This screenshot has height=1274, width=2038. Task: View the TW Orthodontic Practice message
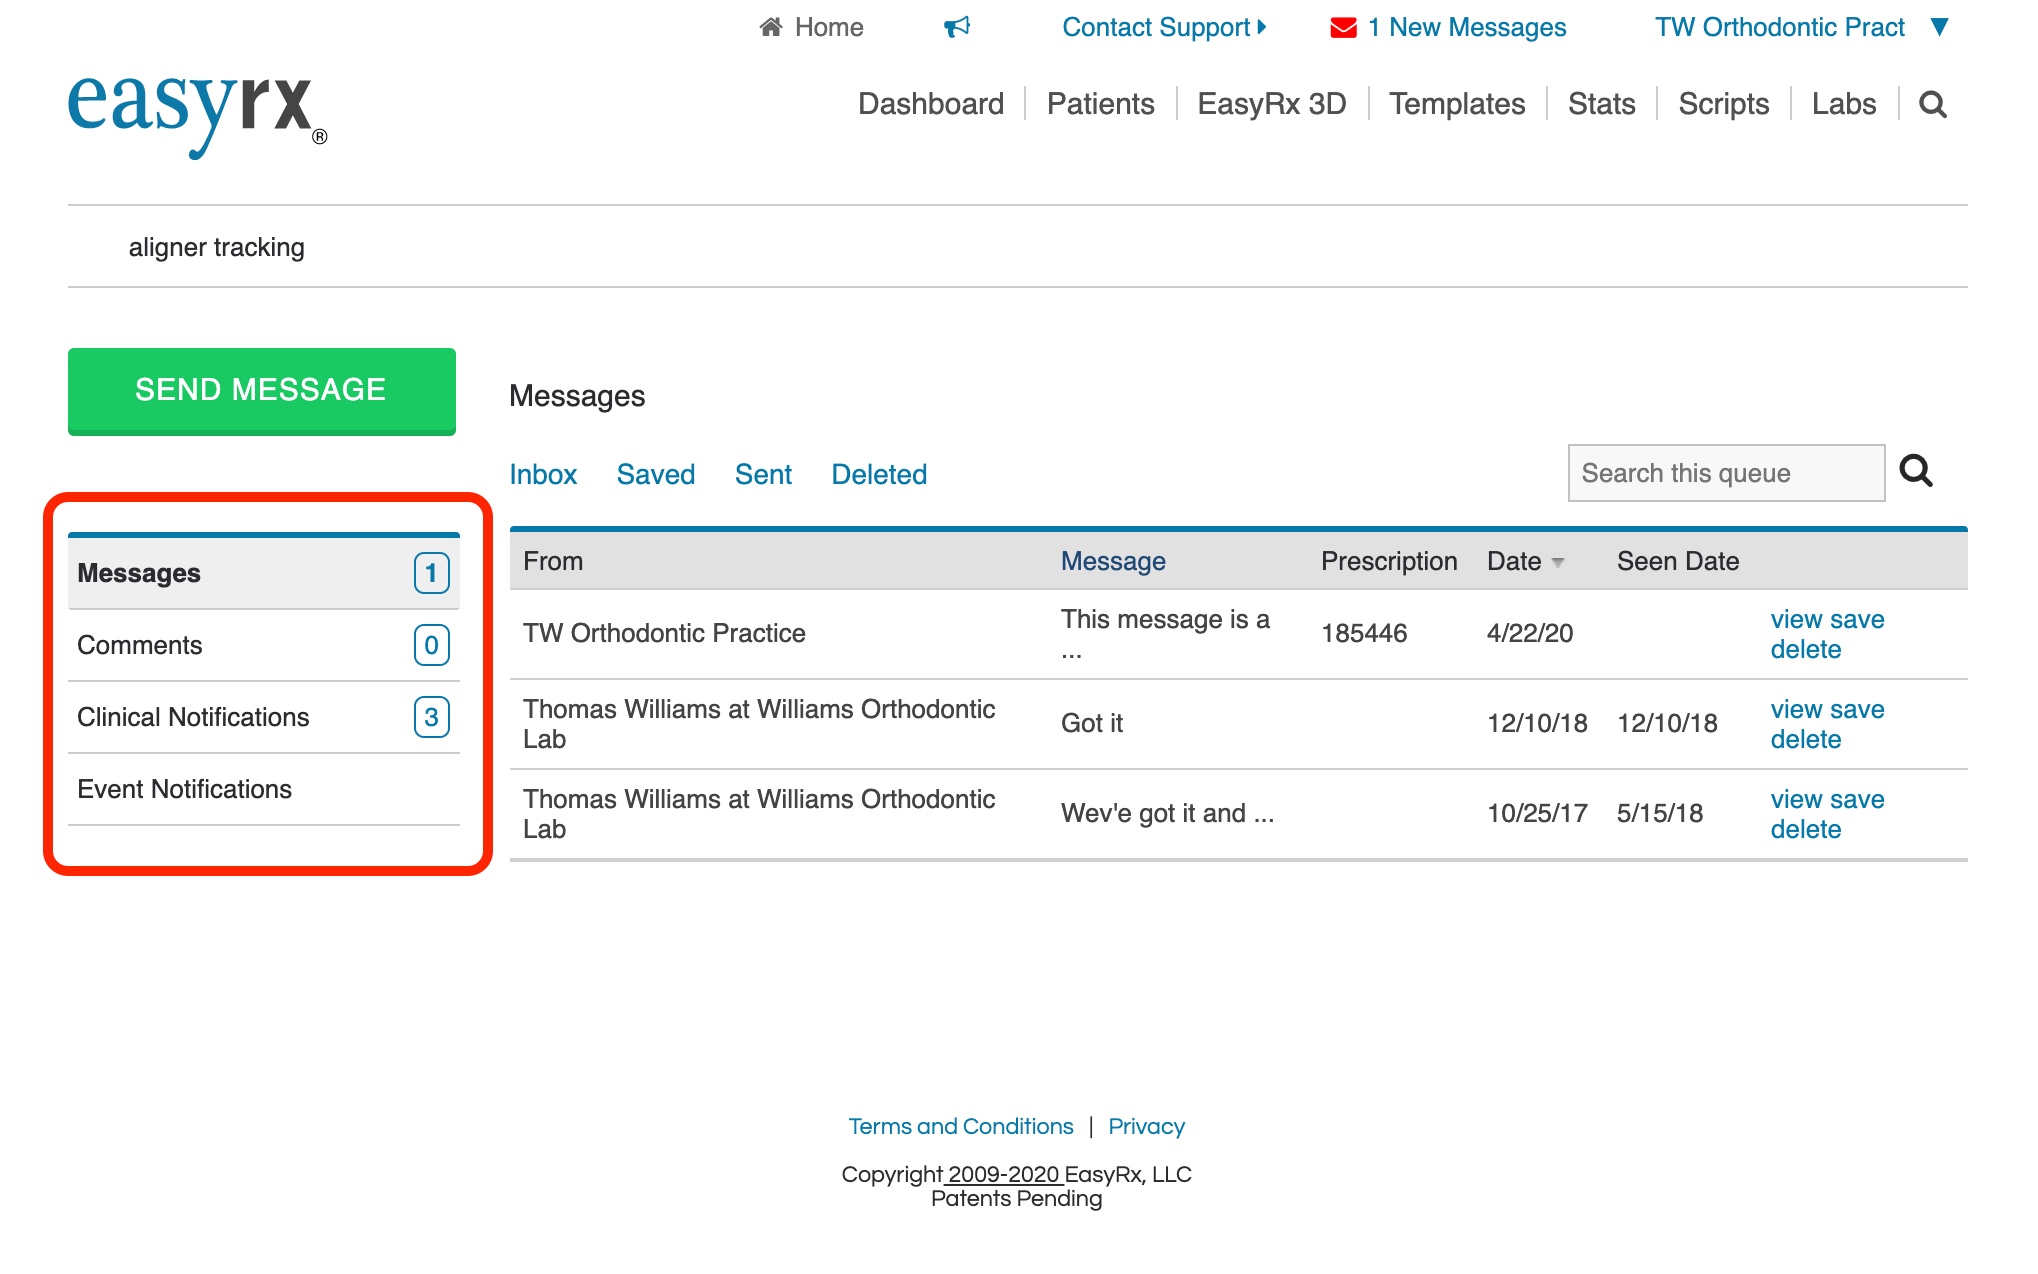1796,619
